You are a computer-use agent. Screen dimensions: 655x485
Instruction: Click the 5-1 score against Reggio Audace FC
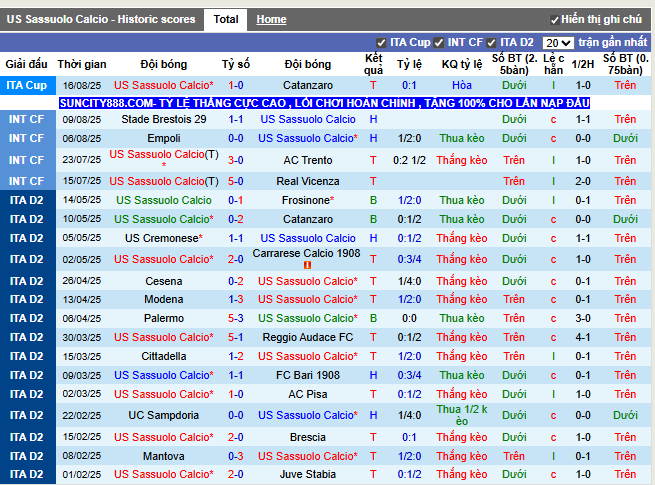coord(236,338)
